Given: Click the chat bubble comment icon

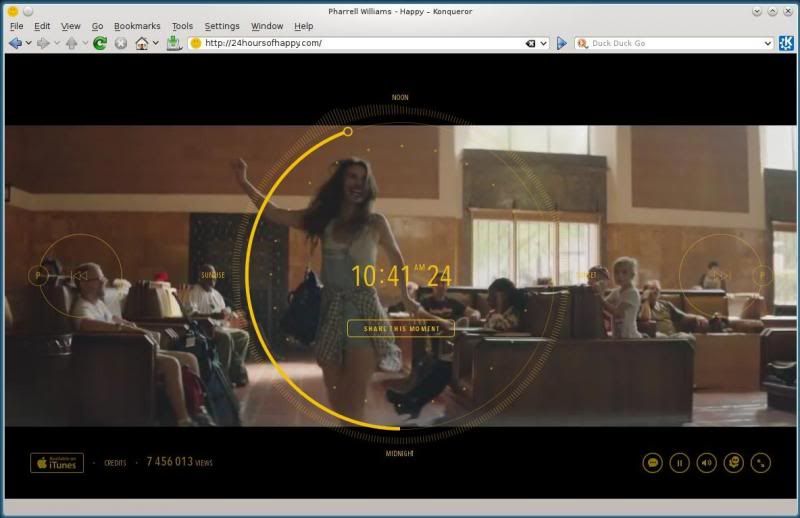Looking at the screenshot, I should 653,463.
